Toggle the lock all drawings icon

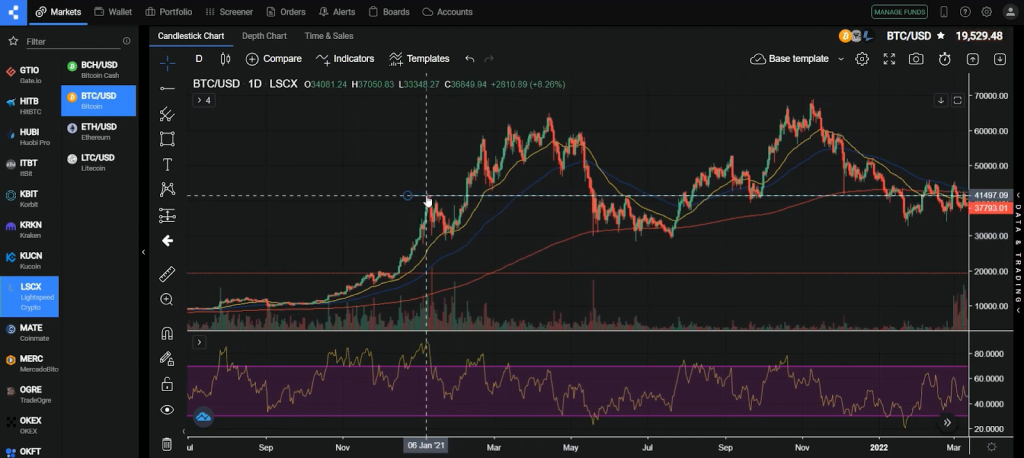(167, 384)
